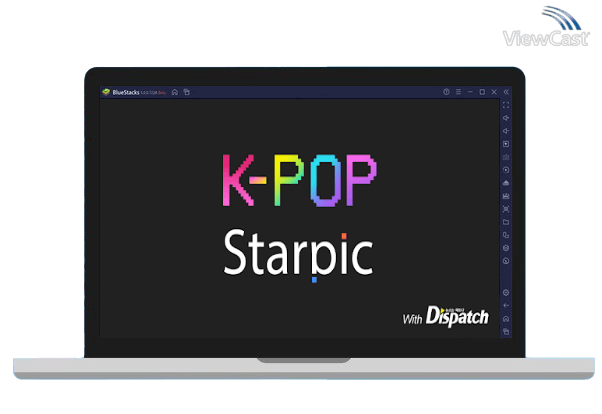Go back with the Android back arrow
This screenshot has height=414, width=602.
coord(506,306)
